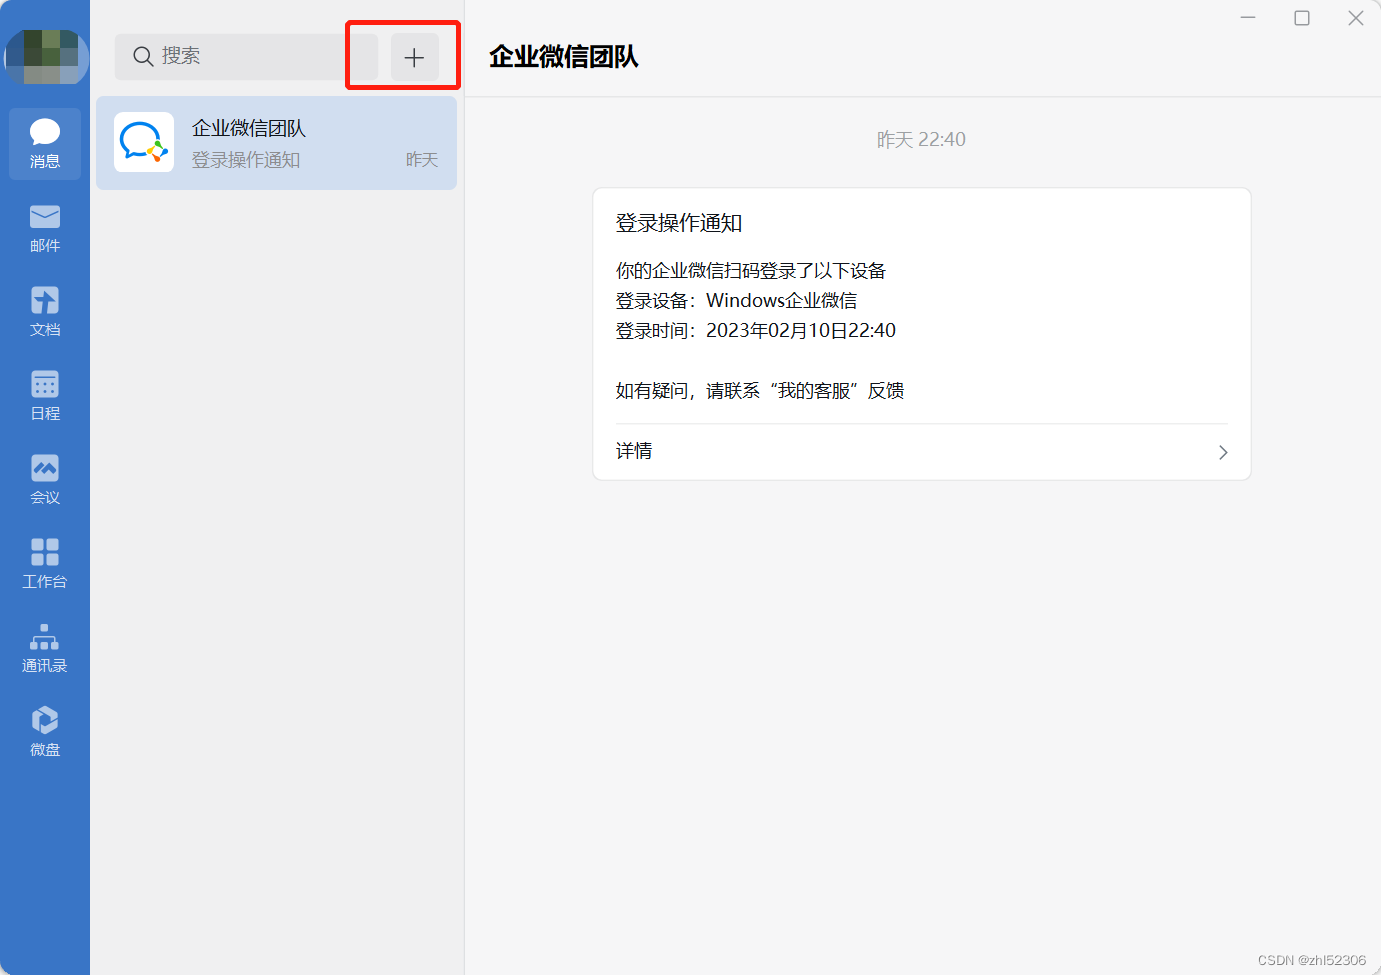The height and width of the screenshot is (975, 1381).
Task: Click the 登录时间 line in notice
Action: (756, 331)
